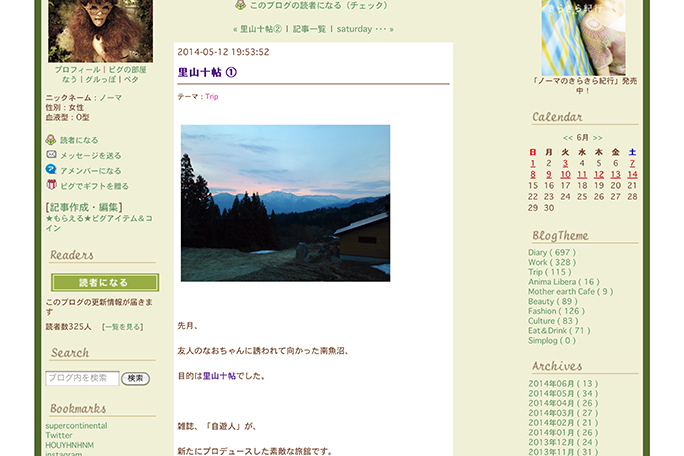Open the 記事一覧 article list

point(309,29)
